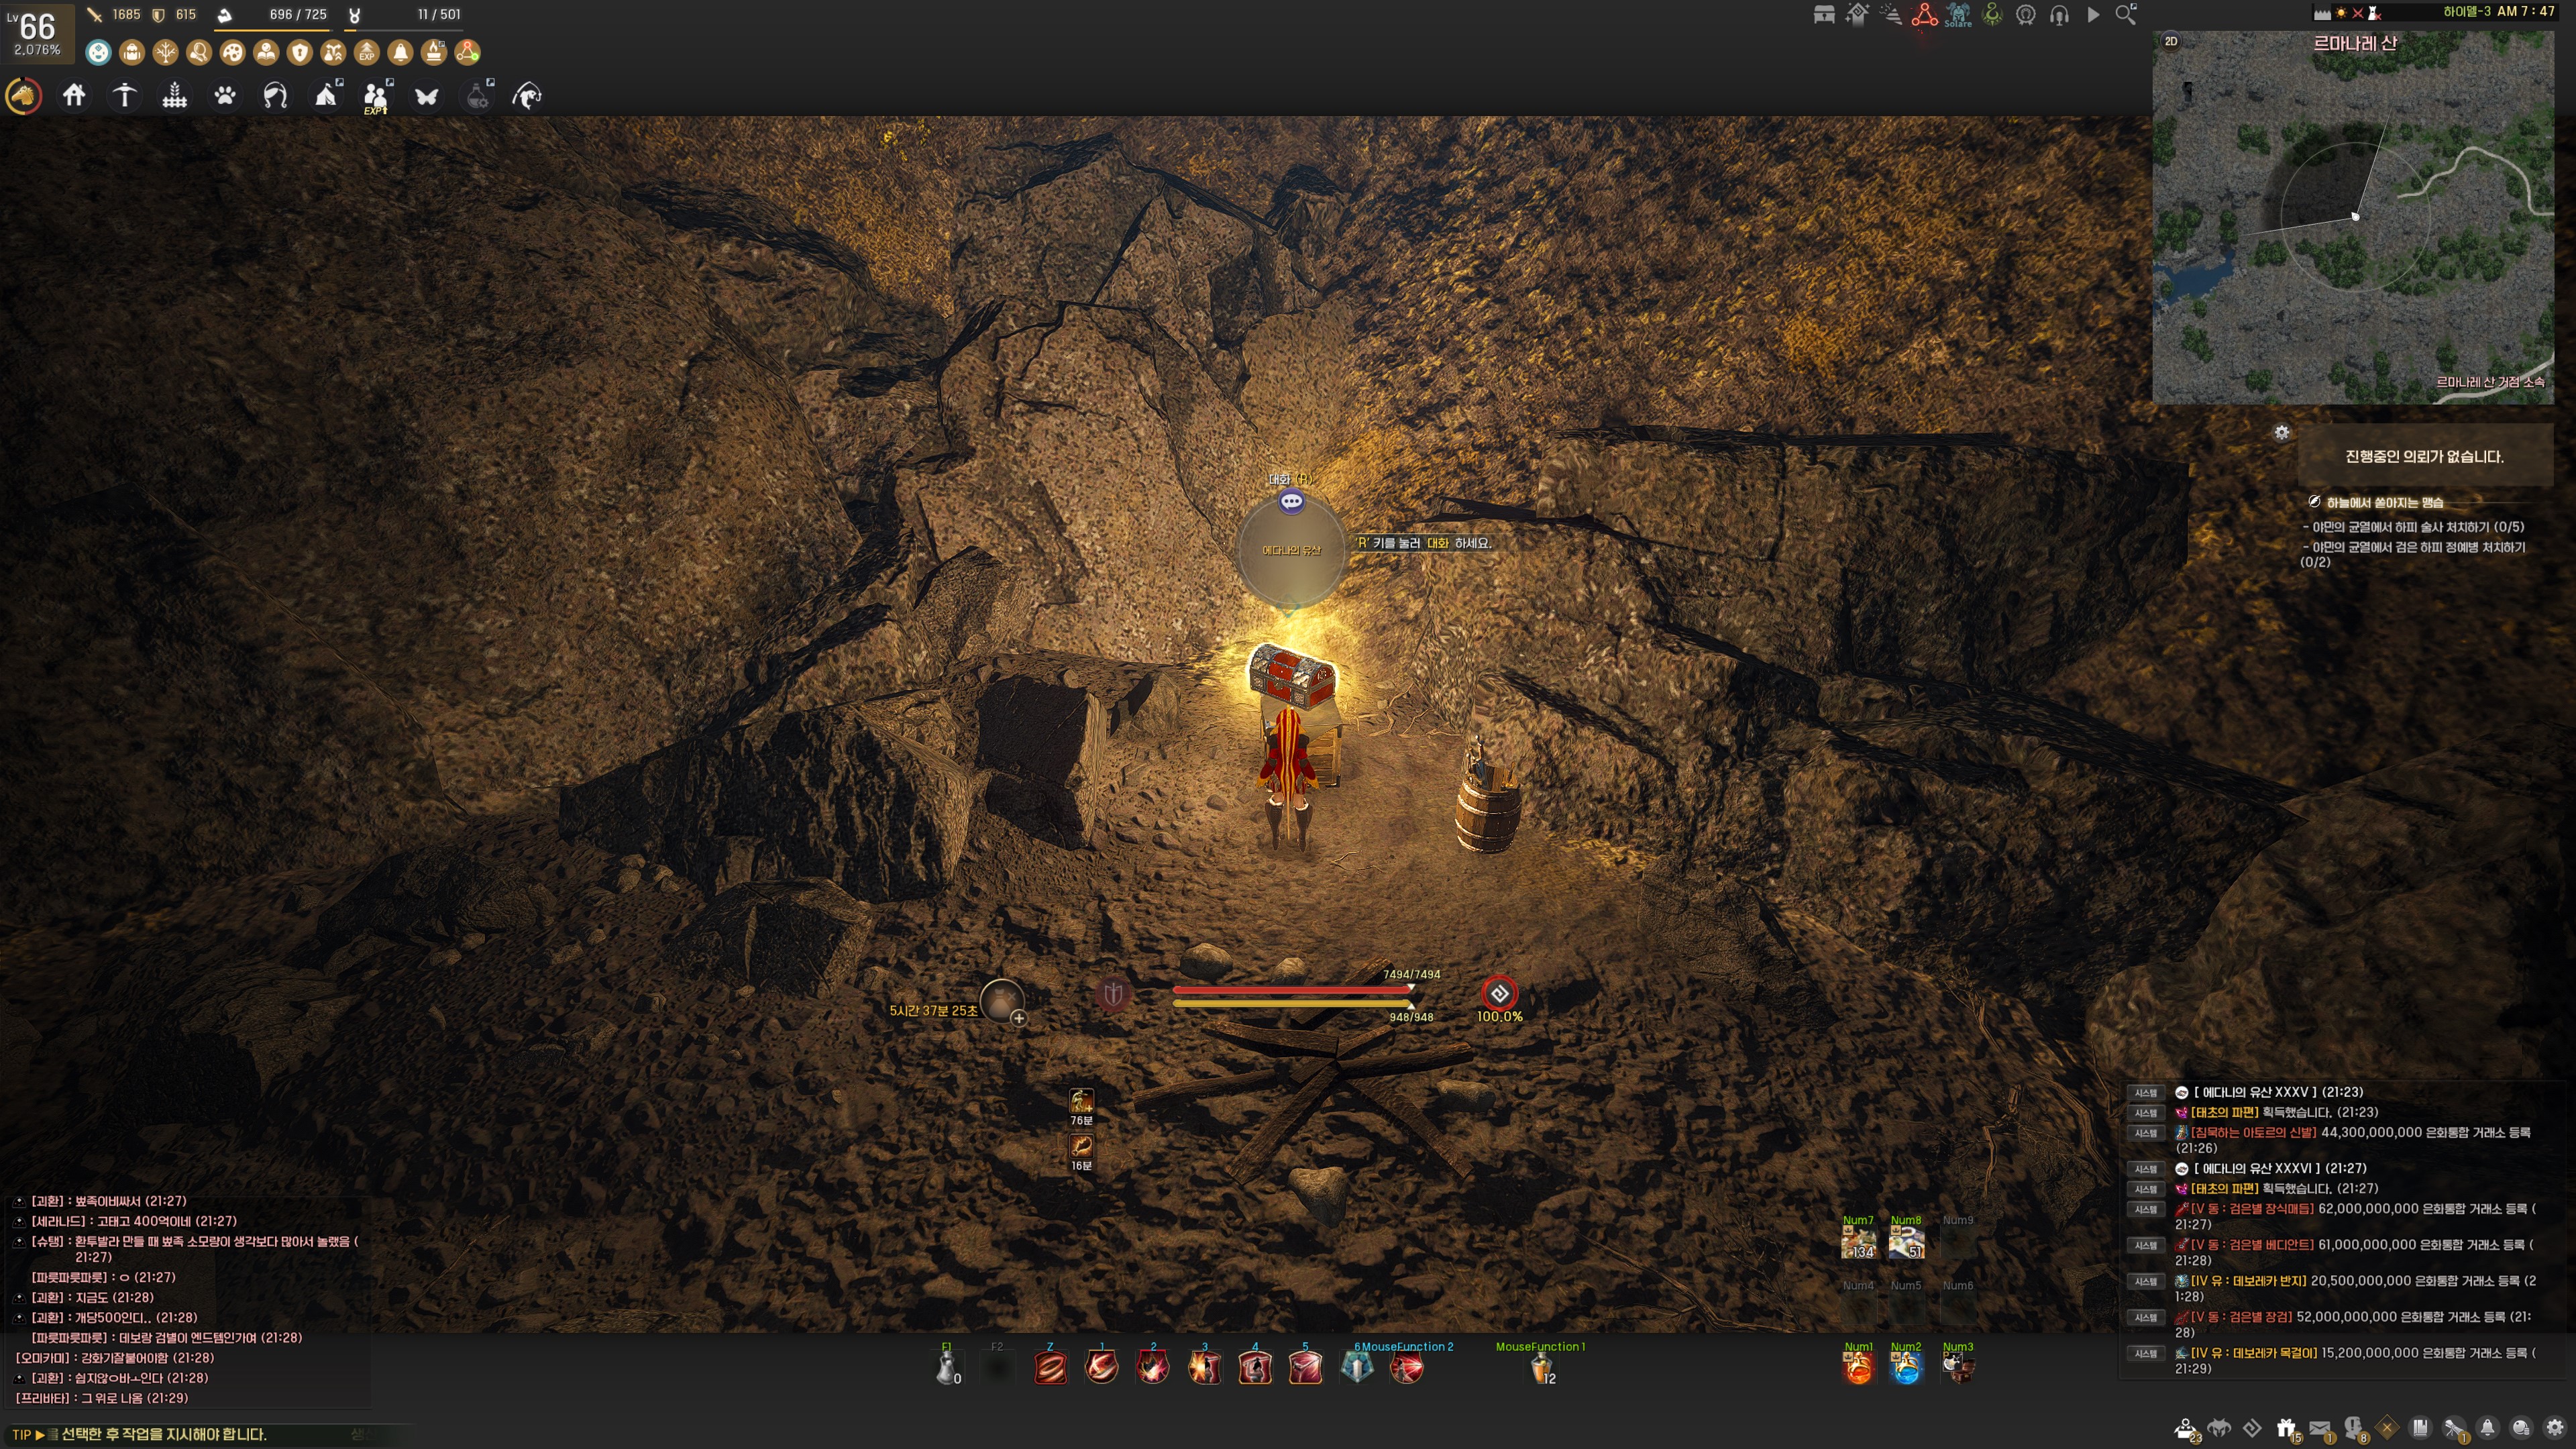Viewport: 2576px width, 1449px height.
Task: Expand the magnifier search menu icon
Action: (x=2126, y=15)
